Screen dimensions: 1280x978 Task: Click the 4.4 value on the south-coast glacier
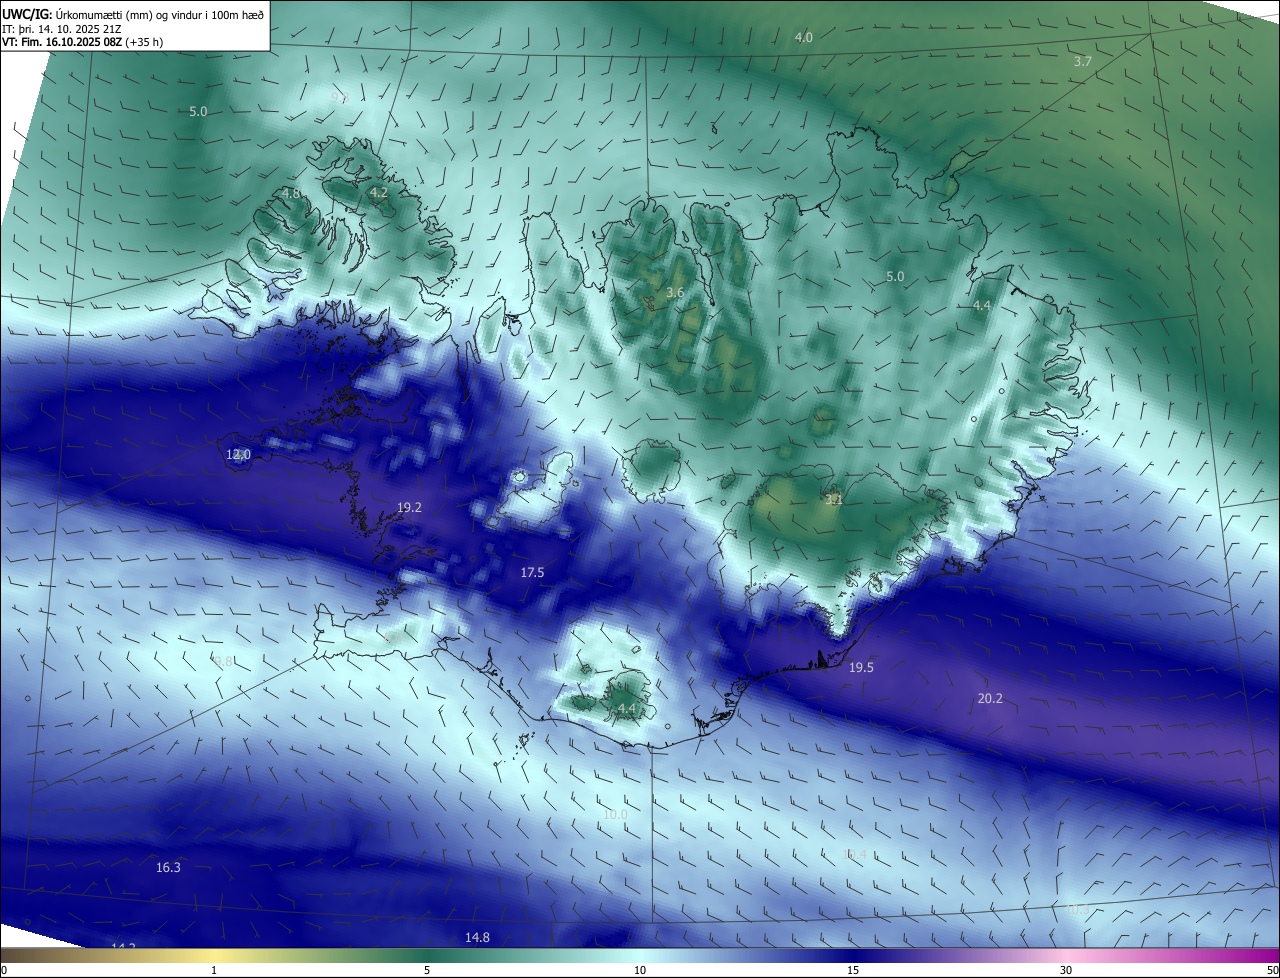coord(626,708)
